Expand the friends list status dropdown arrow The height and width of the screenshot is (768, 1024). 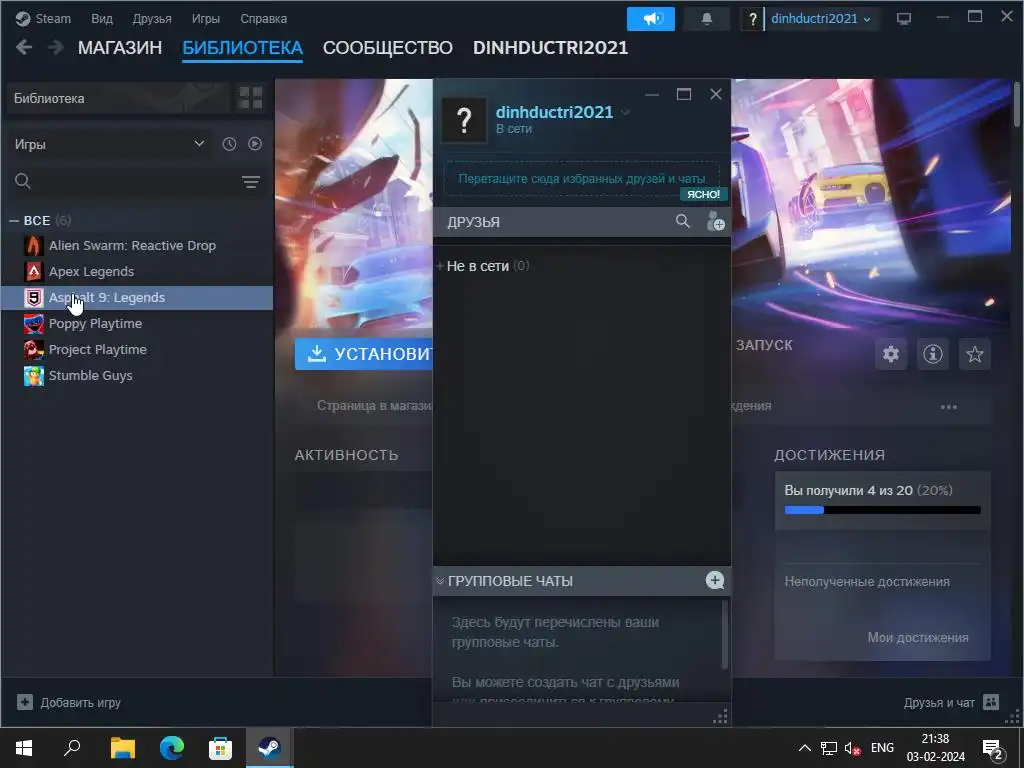[x=626, y=113]
